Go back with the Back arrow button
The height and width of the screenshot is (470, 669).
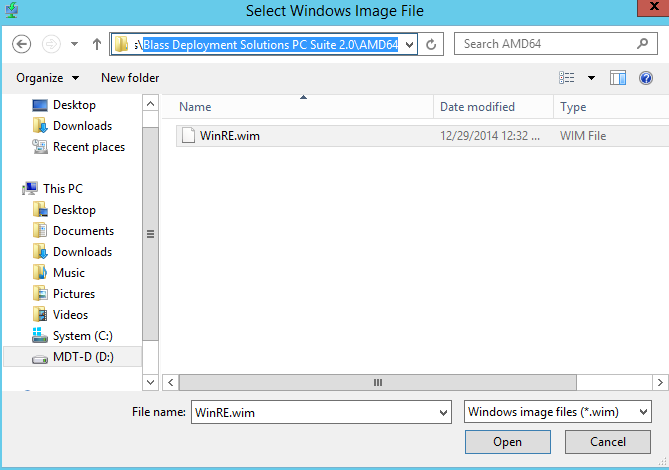21,44
